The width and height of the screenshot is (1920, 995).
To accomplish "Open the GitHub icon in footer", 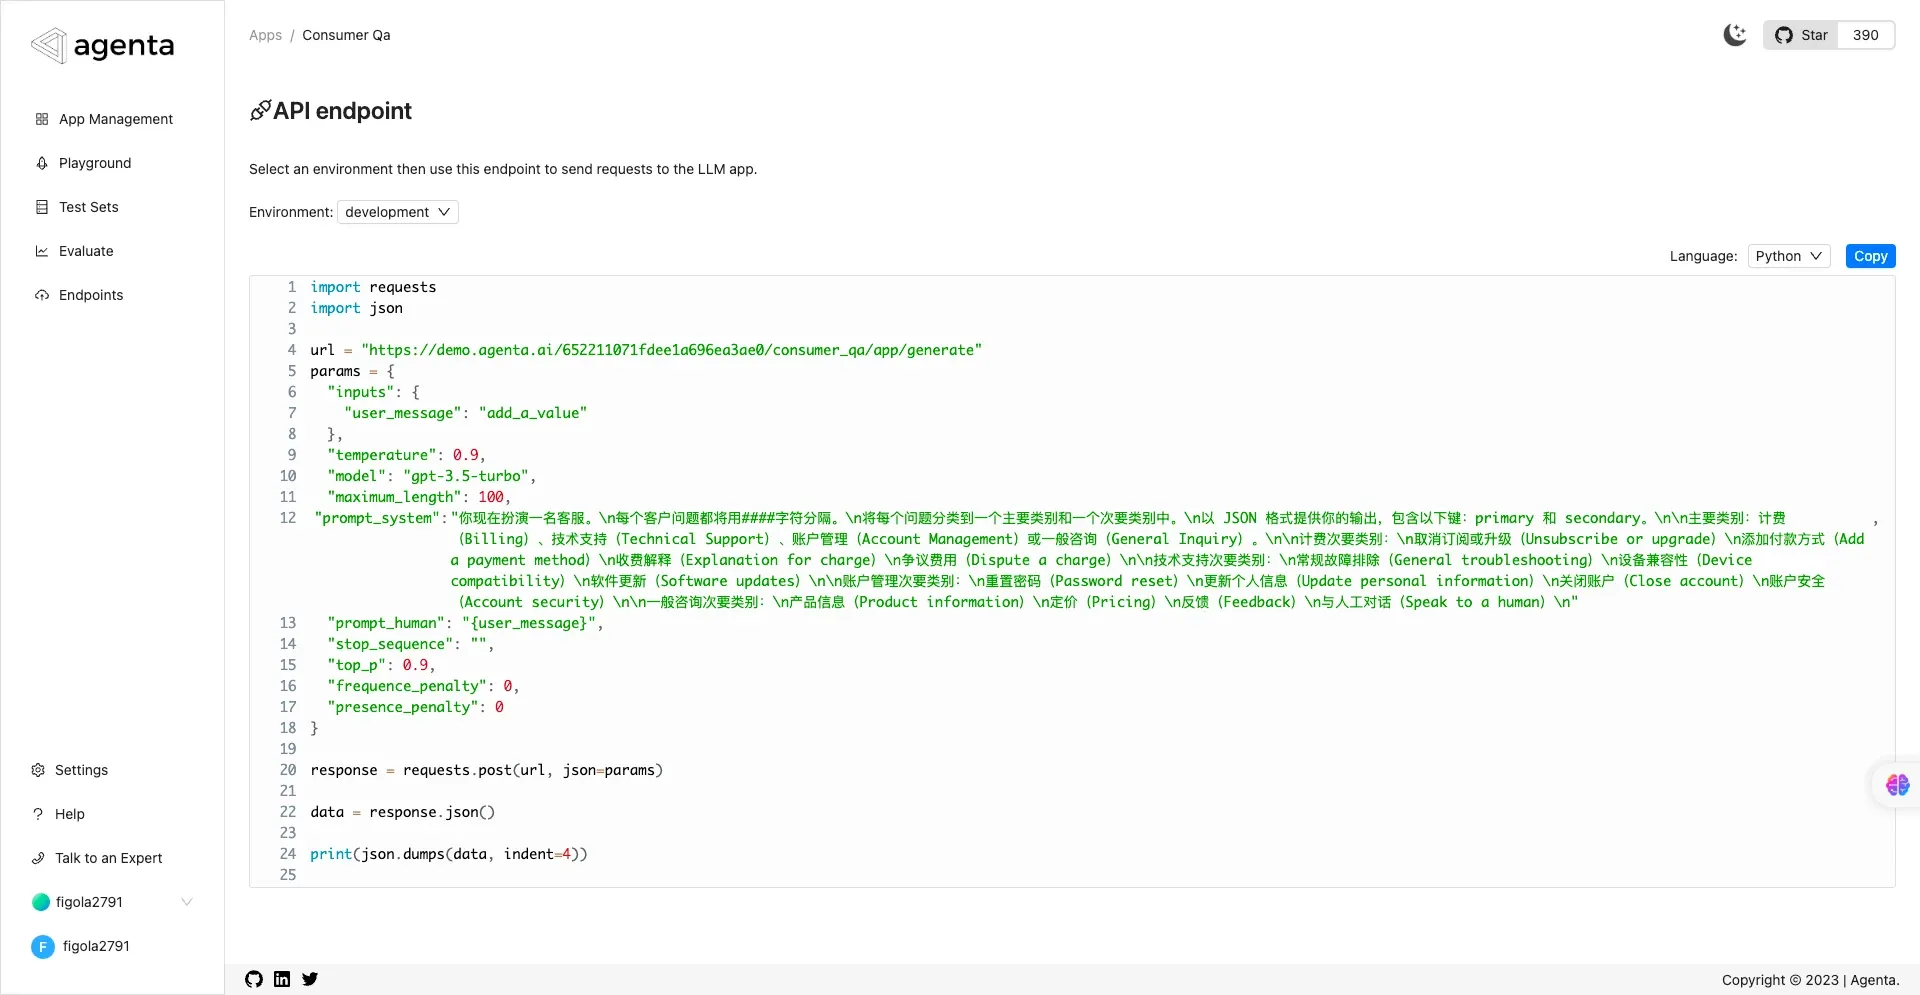I will point(254,979).
